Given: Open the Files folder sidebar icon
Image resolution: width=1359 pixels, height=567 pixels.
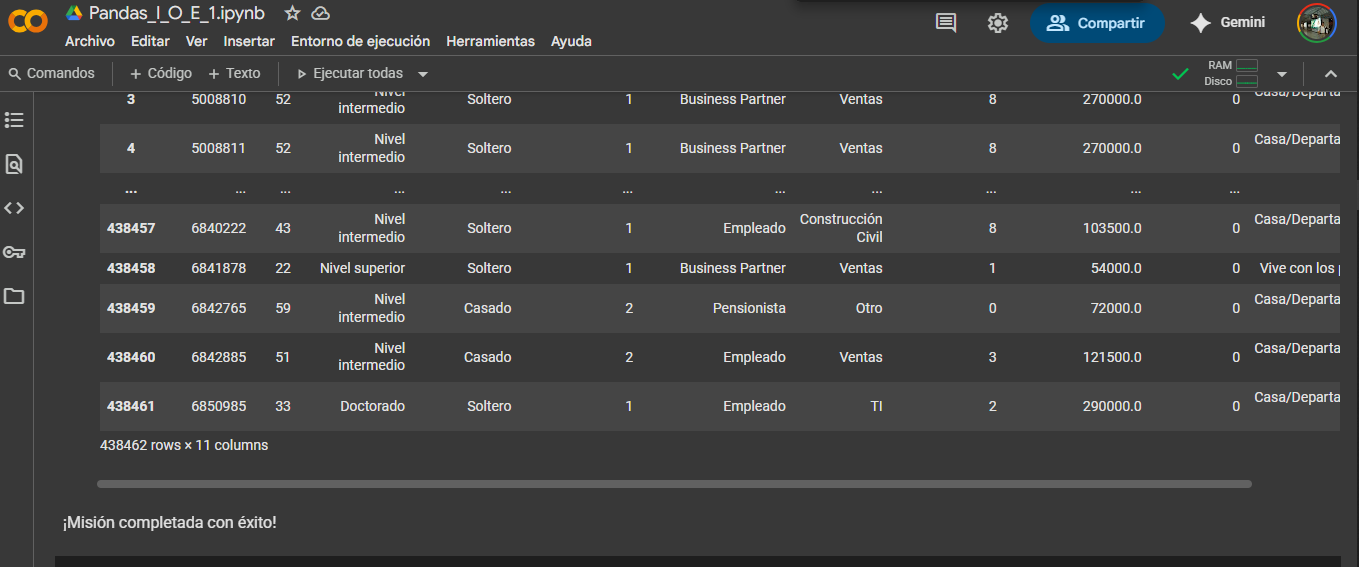Looking at the screenshot, I should (x=14, y=296).
